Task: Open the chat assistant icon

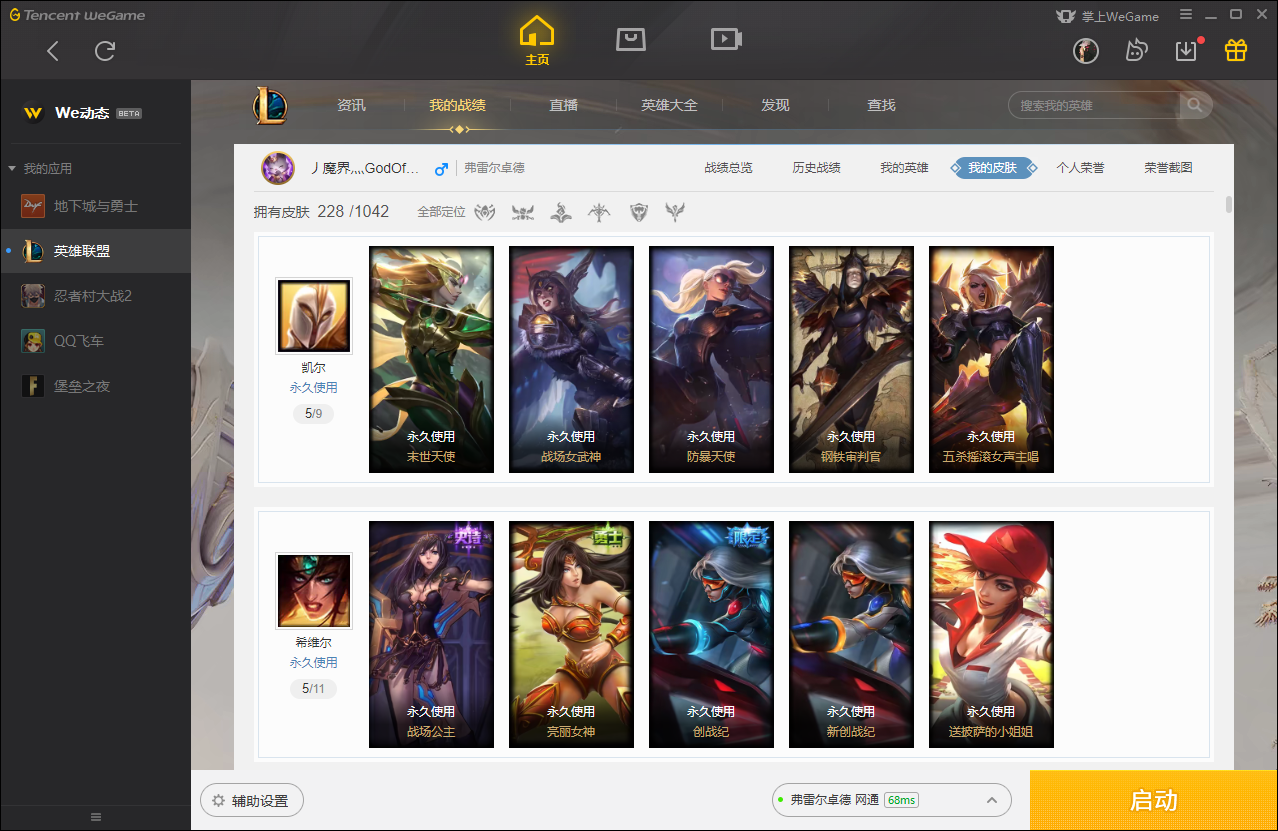Action: click(1136, 51)
